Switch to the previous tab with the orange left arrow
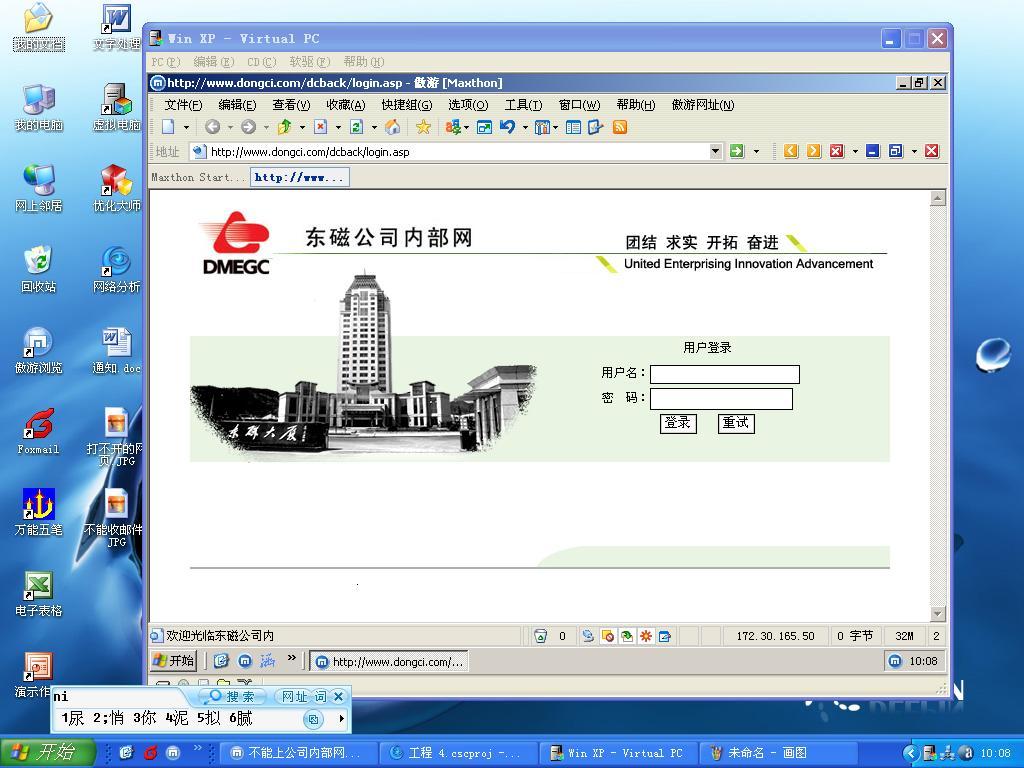1024x768 pixels. click(x=791, y=152)
